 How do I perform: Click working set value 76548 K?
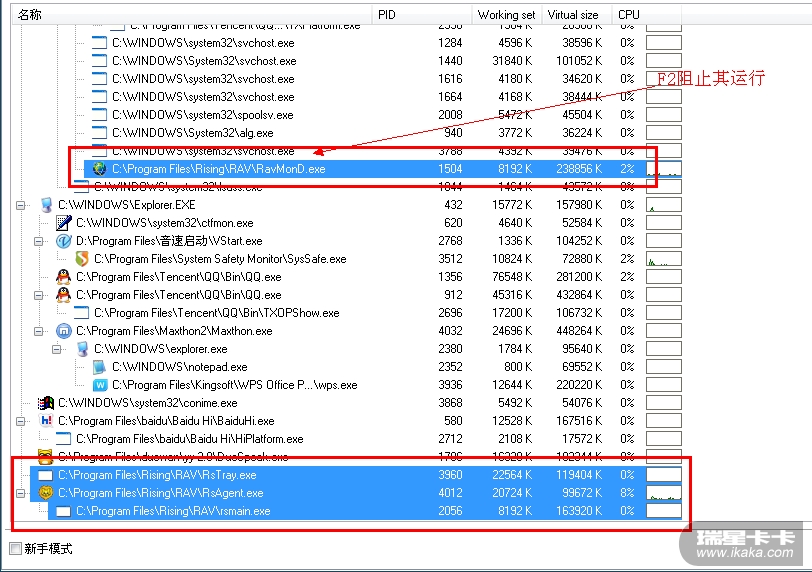tap(512, 277)
